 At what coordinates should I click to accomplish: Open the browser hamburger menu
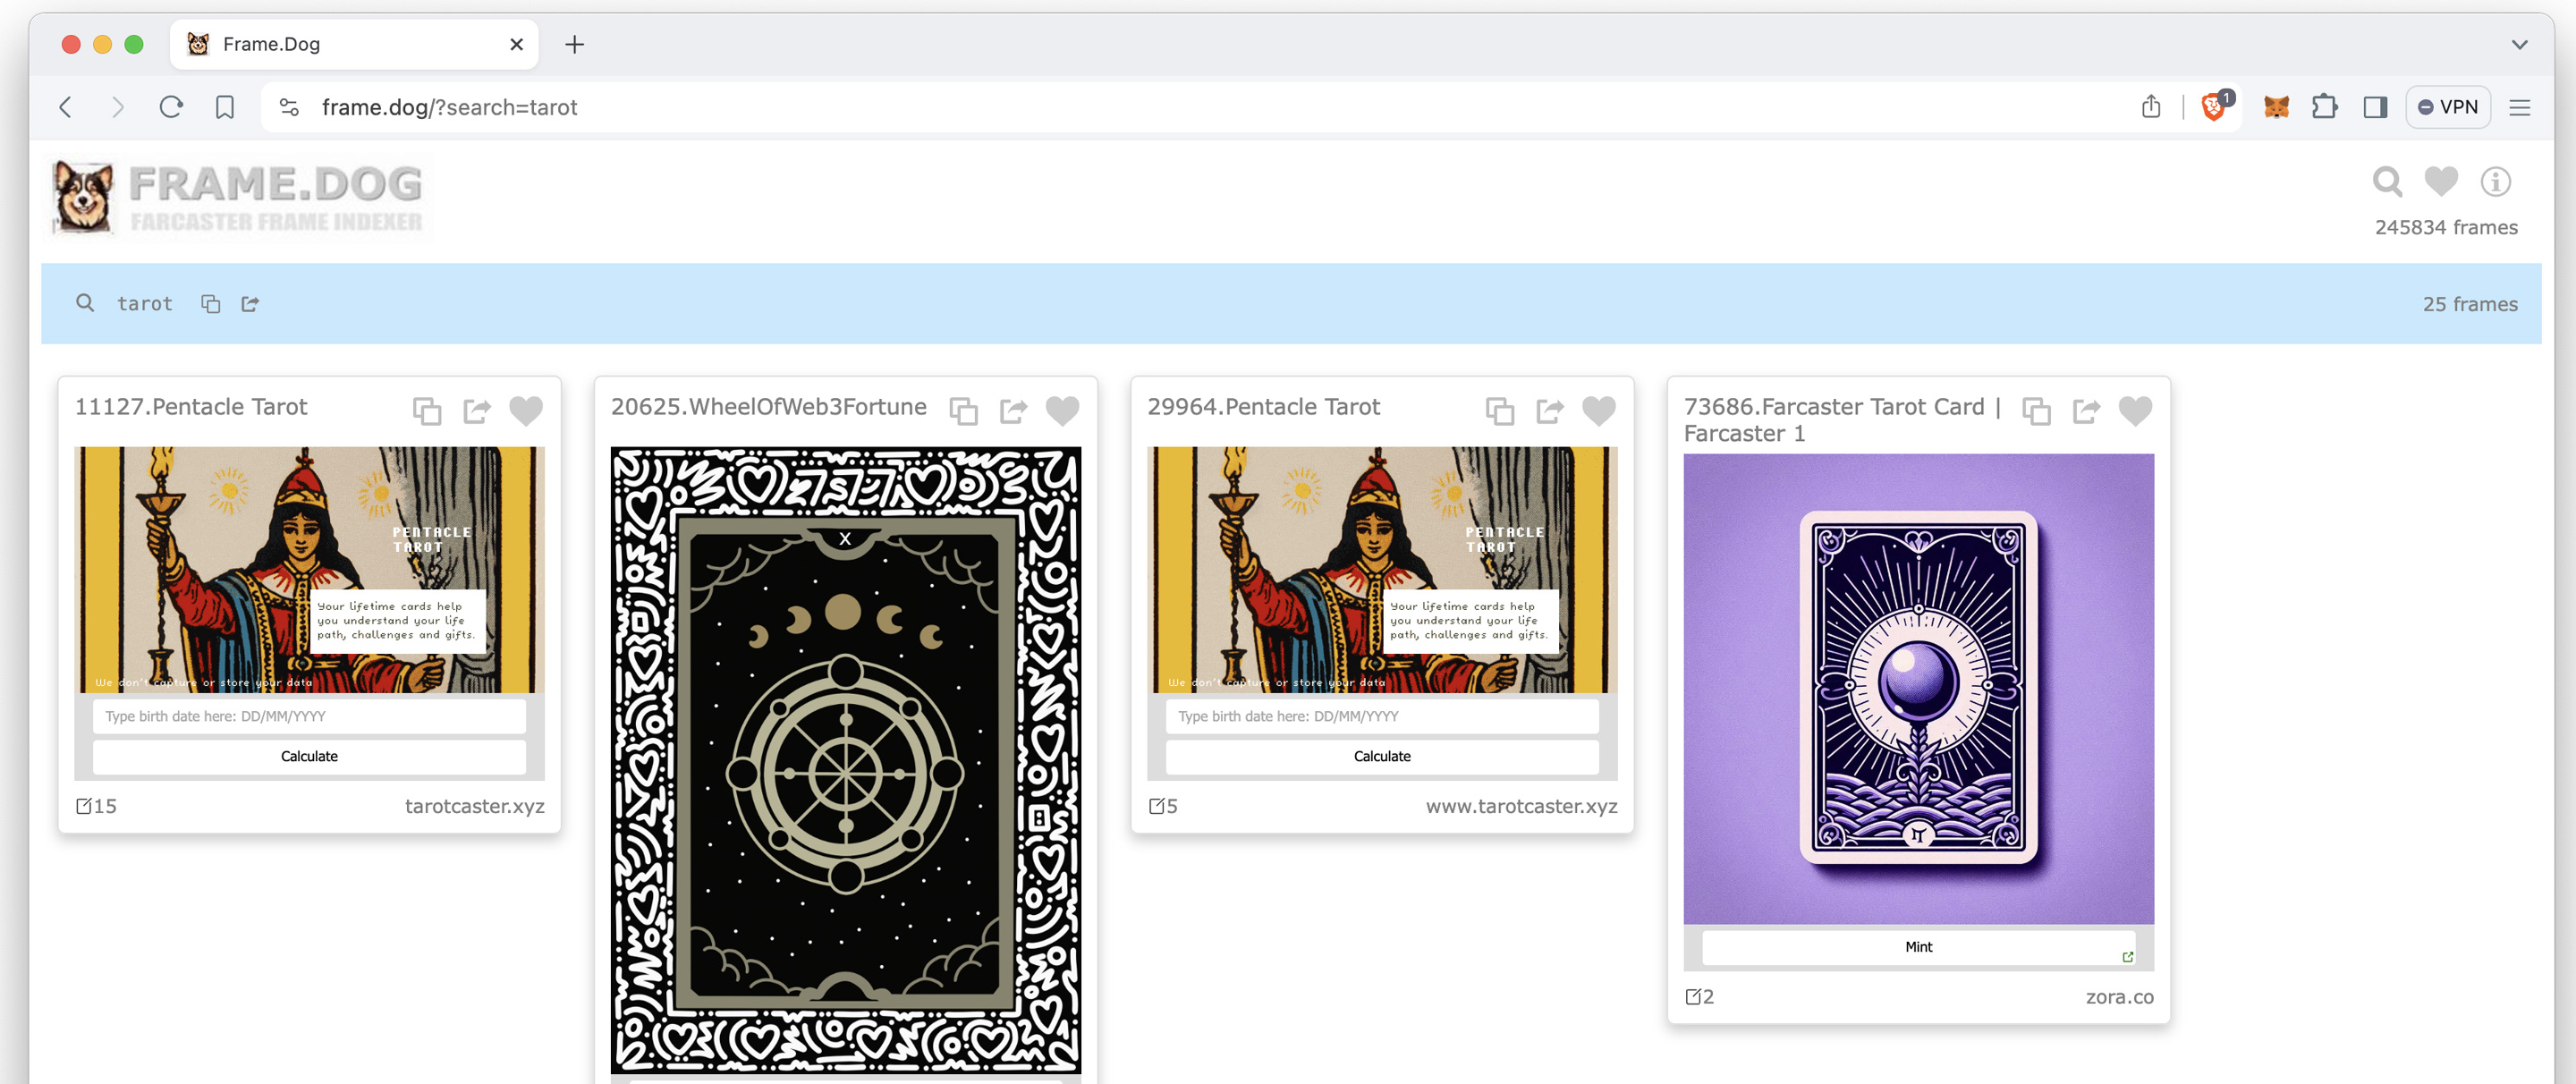tap(2519, 107)
